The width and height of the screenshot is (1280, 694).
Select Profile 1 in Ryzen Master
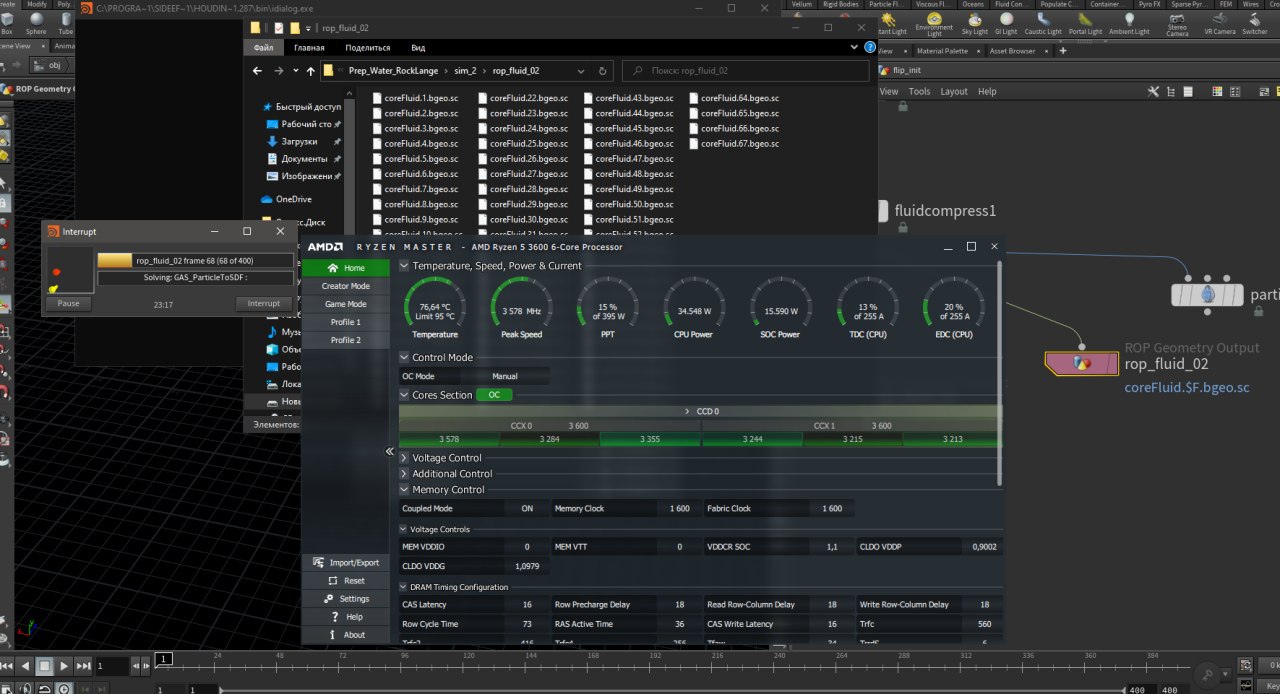347,322
